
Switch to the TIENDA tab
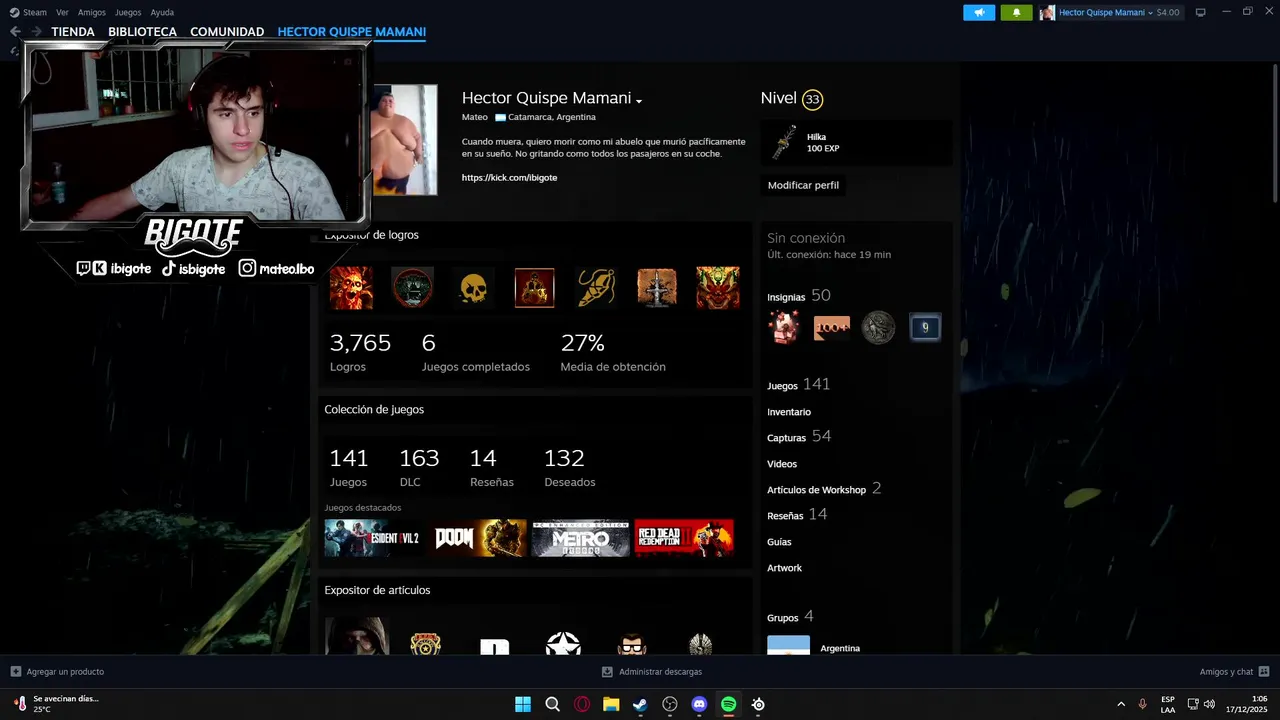pyautogui.click(x=73, y=32)
